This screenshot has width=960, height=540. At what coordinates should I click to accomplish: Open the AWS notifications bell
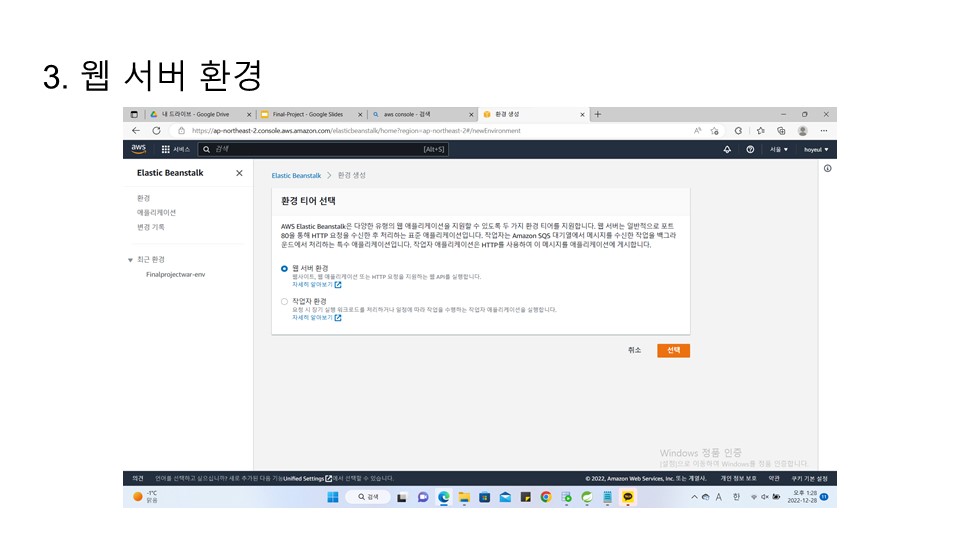click(x=727, y=149)
